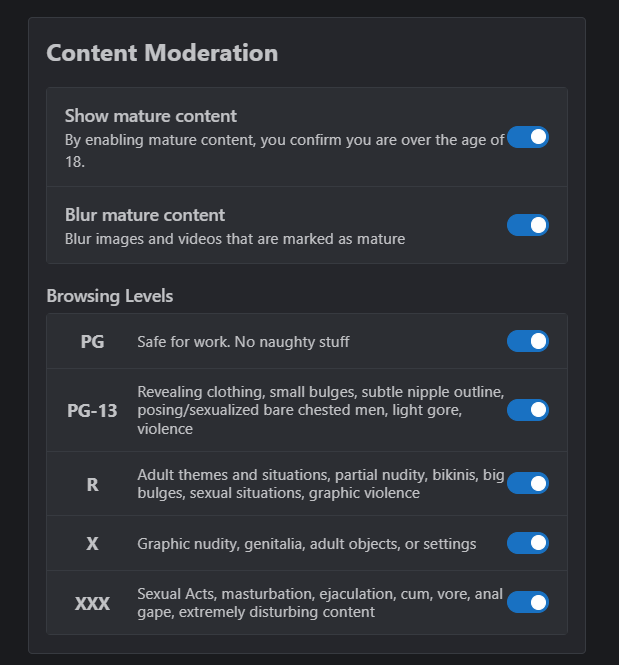The image size is (619, 665).
Task: Click the 'Safe for work' description text
Action: point(243,342)
